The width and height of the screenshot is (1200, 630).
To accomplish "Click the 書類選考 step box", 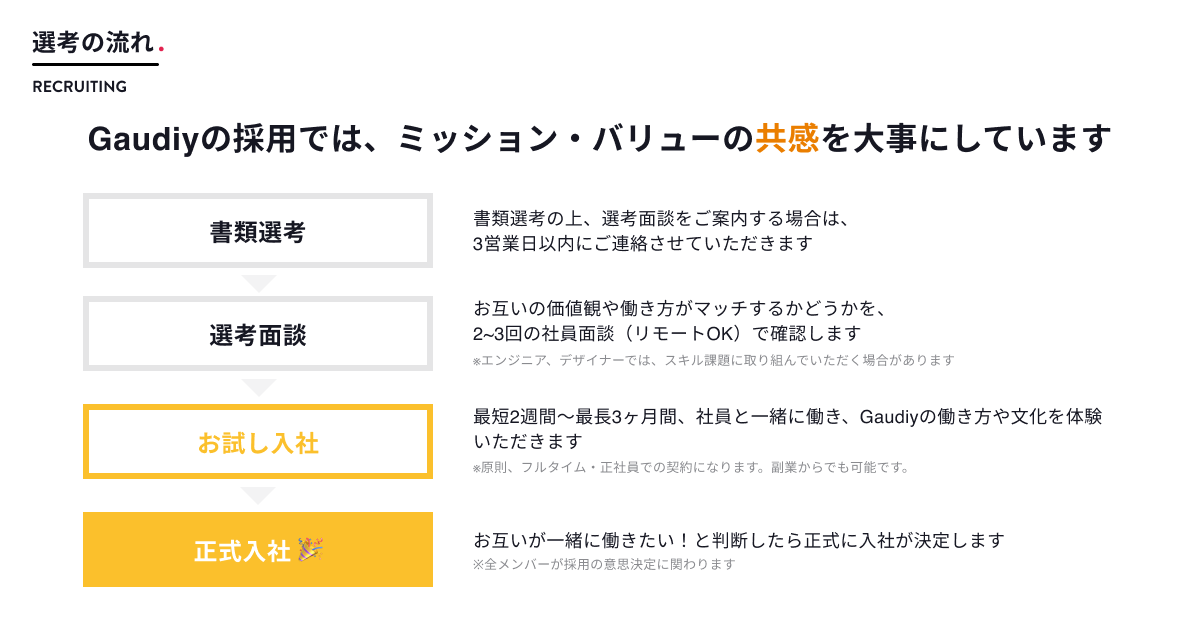I will 258,231.
